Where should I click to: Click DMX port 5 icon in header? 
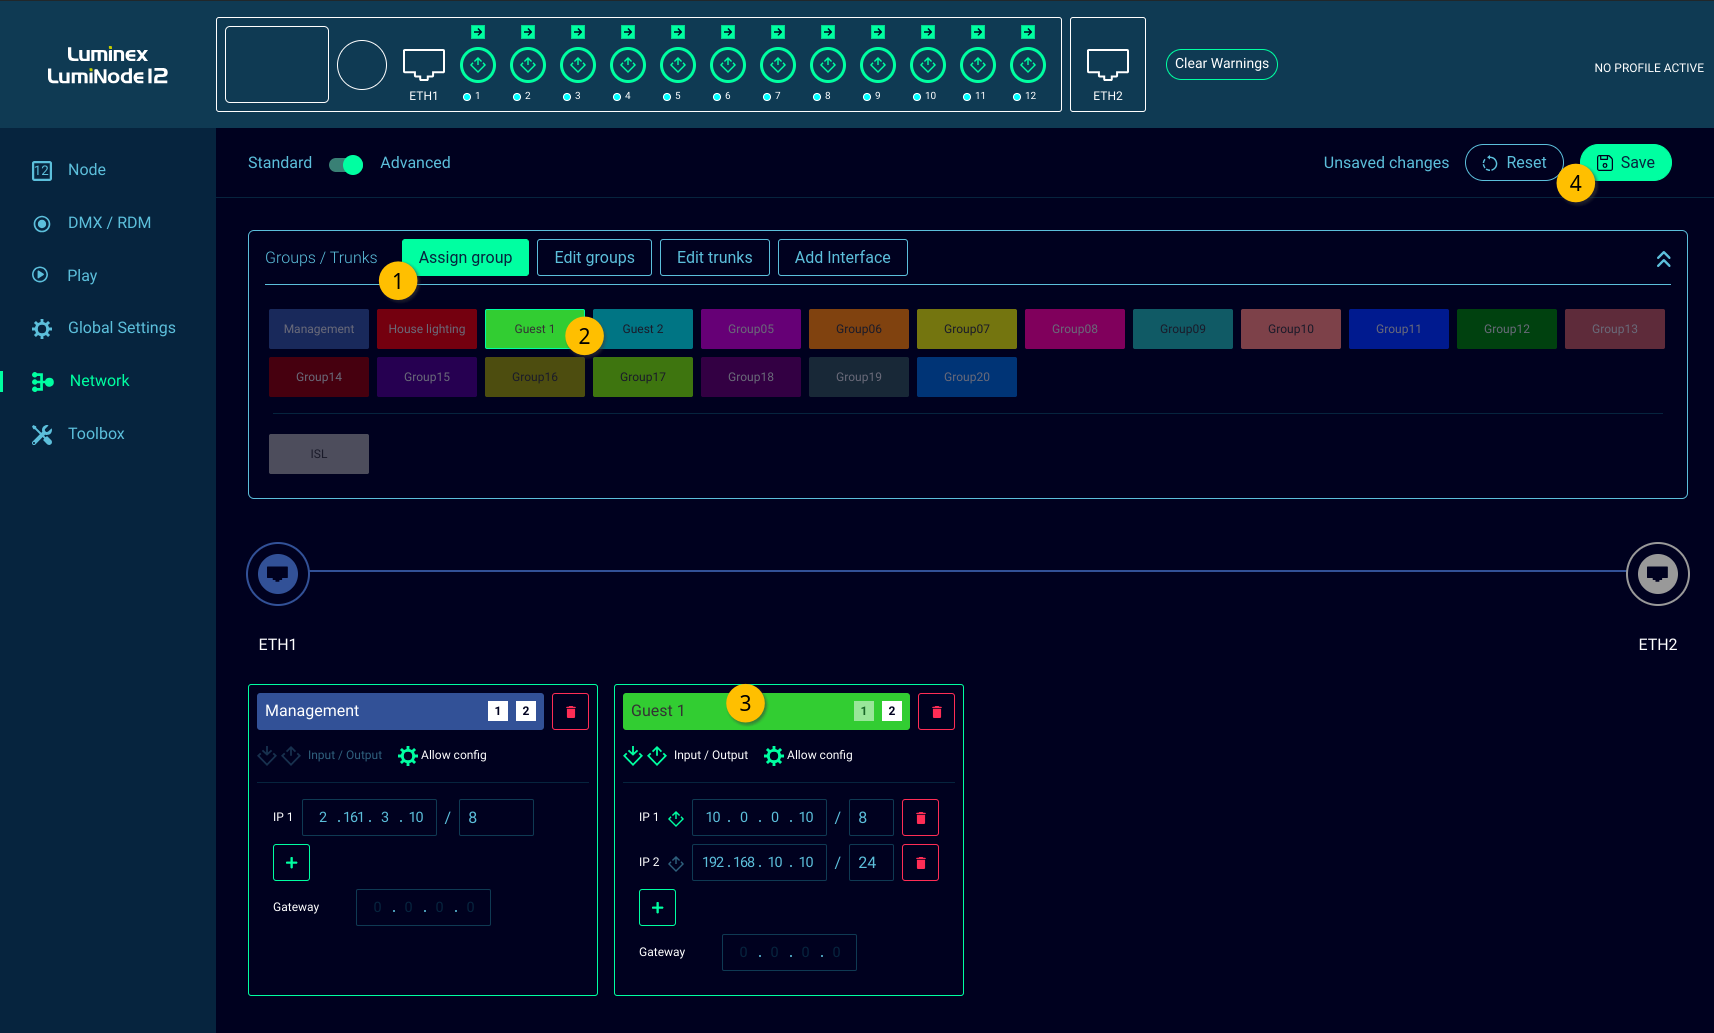point(678,66)
